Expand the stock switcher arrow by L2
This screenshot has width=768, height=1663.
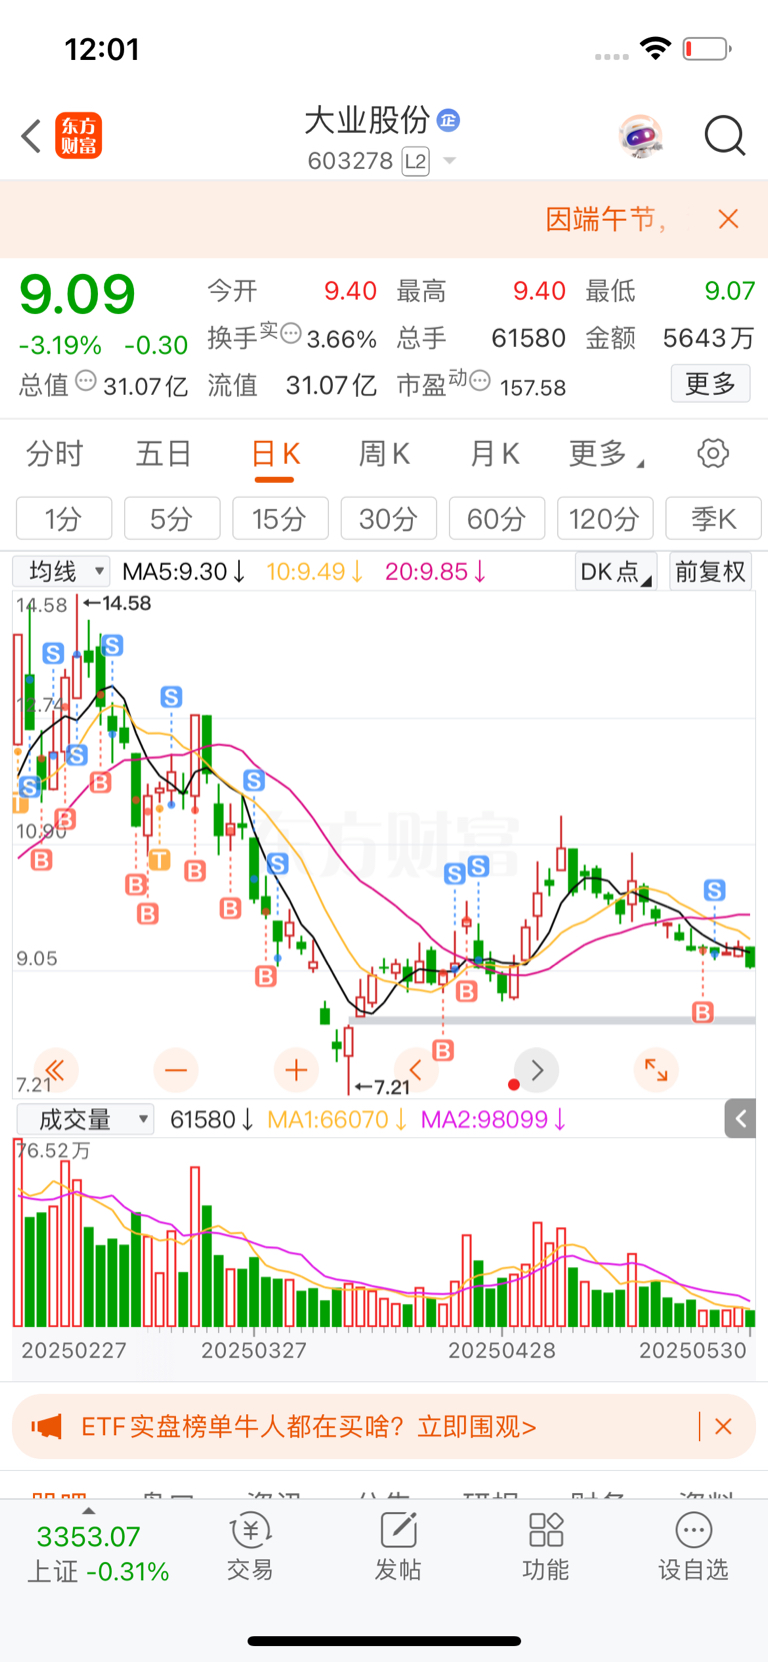point(449,161)
